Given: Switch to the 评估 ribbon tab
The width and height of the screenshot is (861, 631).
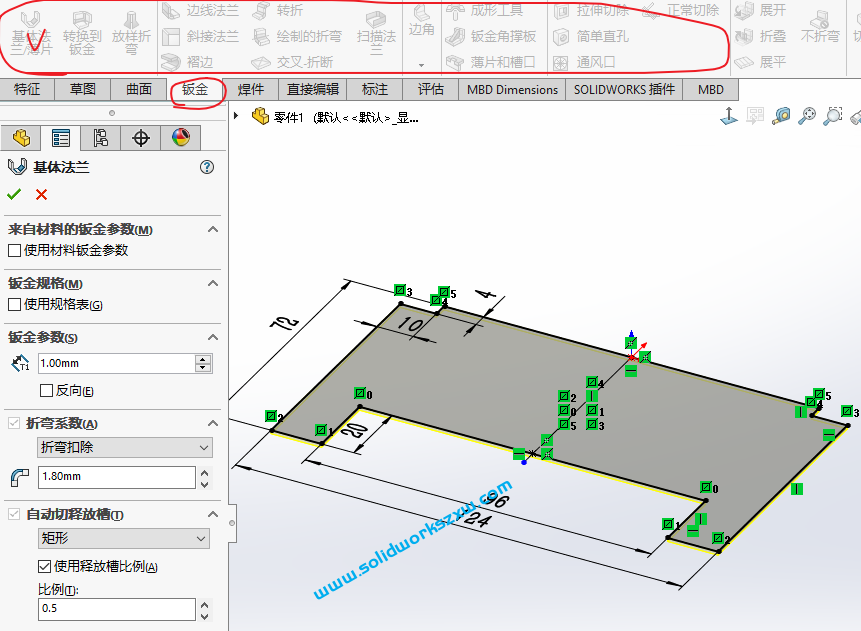Looking at the screenshot, I should (x=430, y=89).
